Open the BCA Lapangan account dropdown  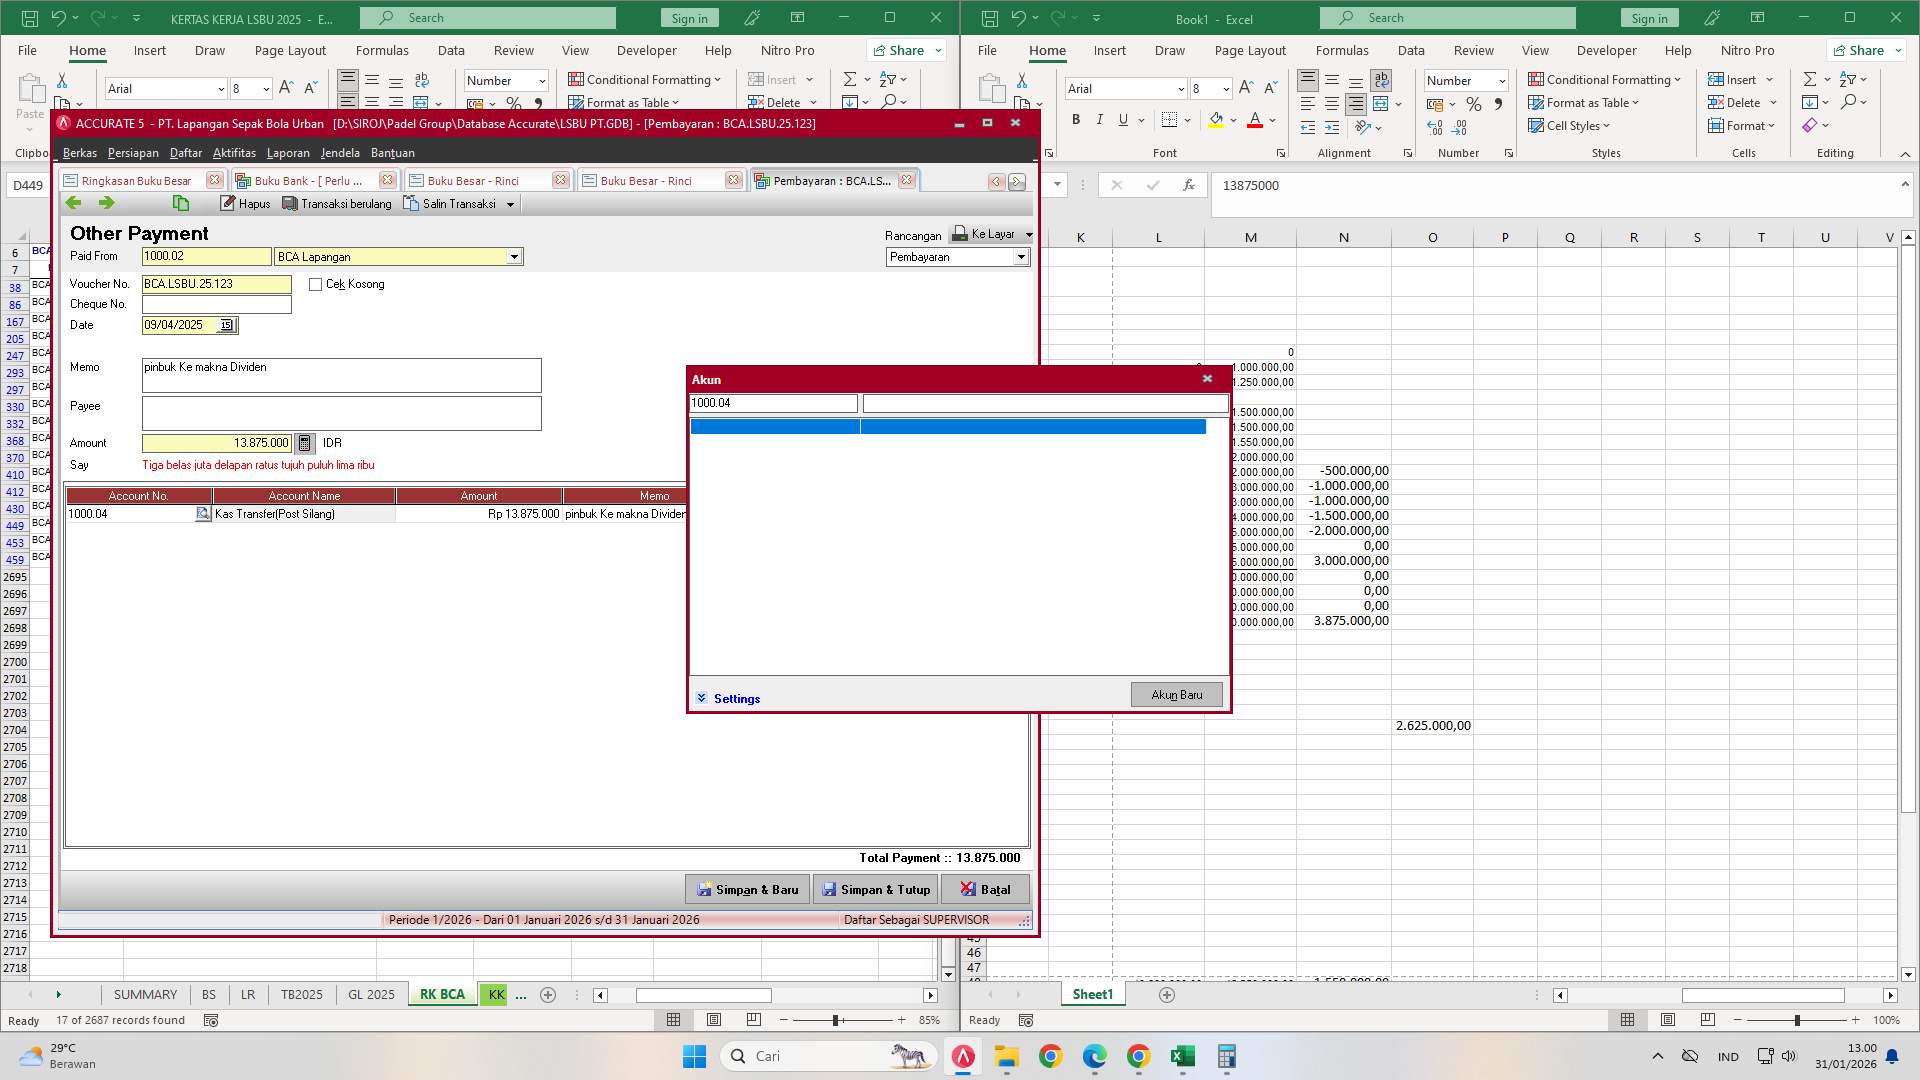[x=514, y=256]
